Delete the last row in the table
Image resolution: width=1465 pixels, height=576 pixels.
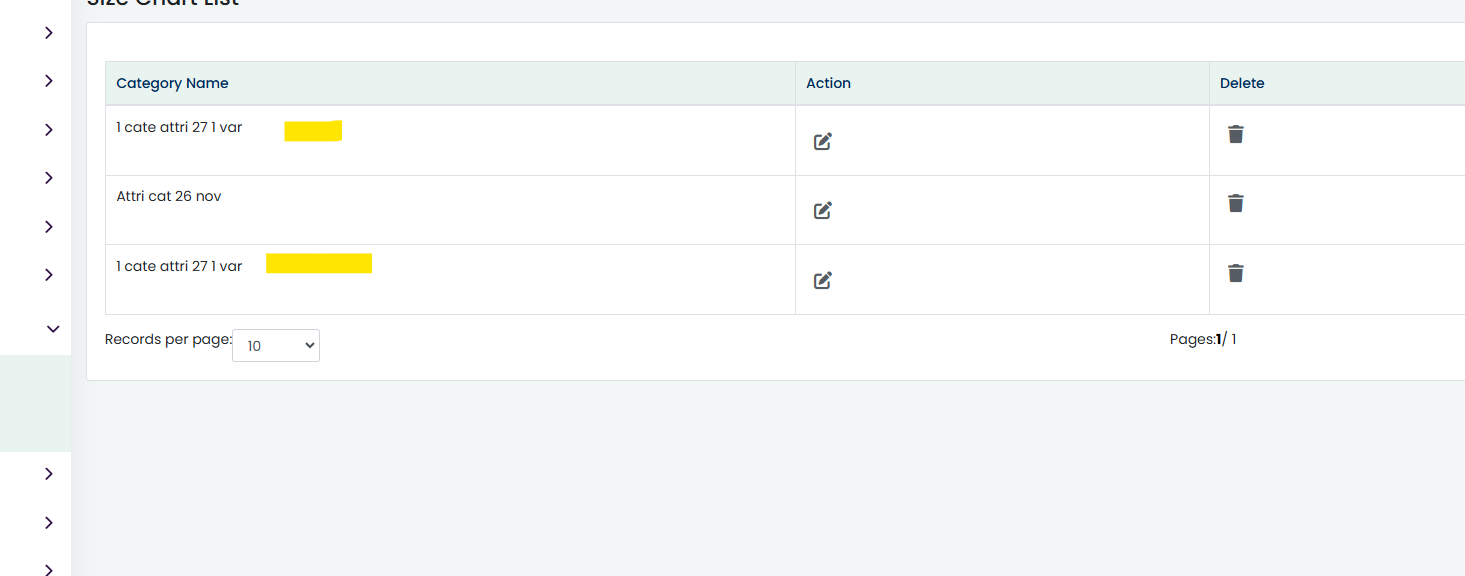pyautogui.click(x=1236, y=273)
